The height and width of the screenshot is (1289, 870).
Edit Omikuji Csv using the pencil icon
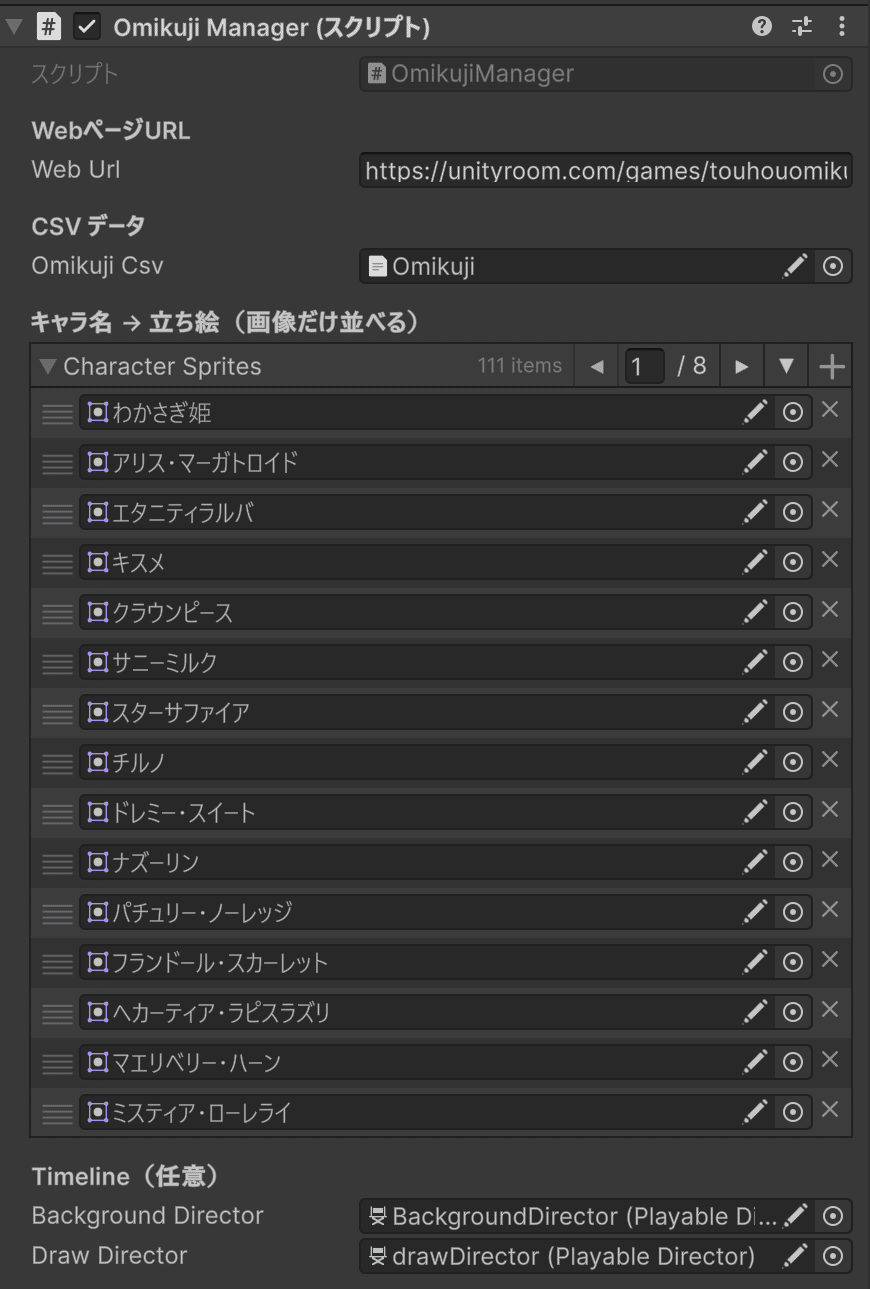coord(795,265)
